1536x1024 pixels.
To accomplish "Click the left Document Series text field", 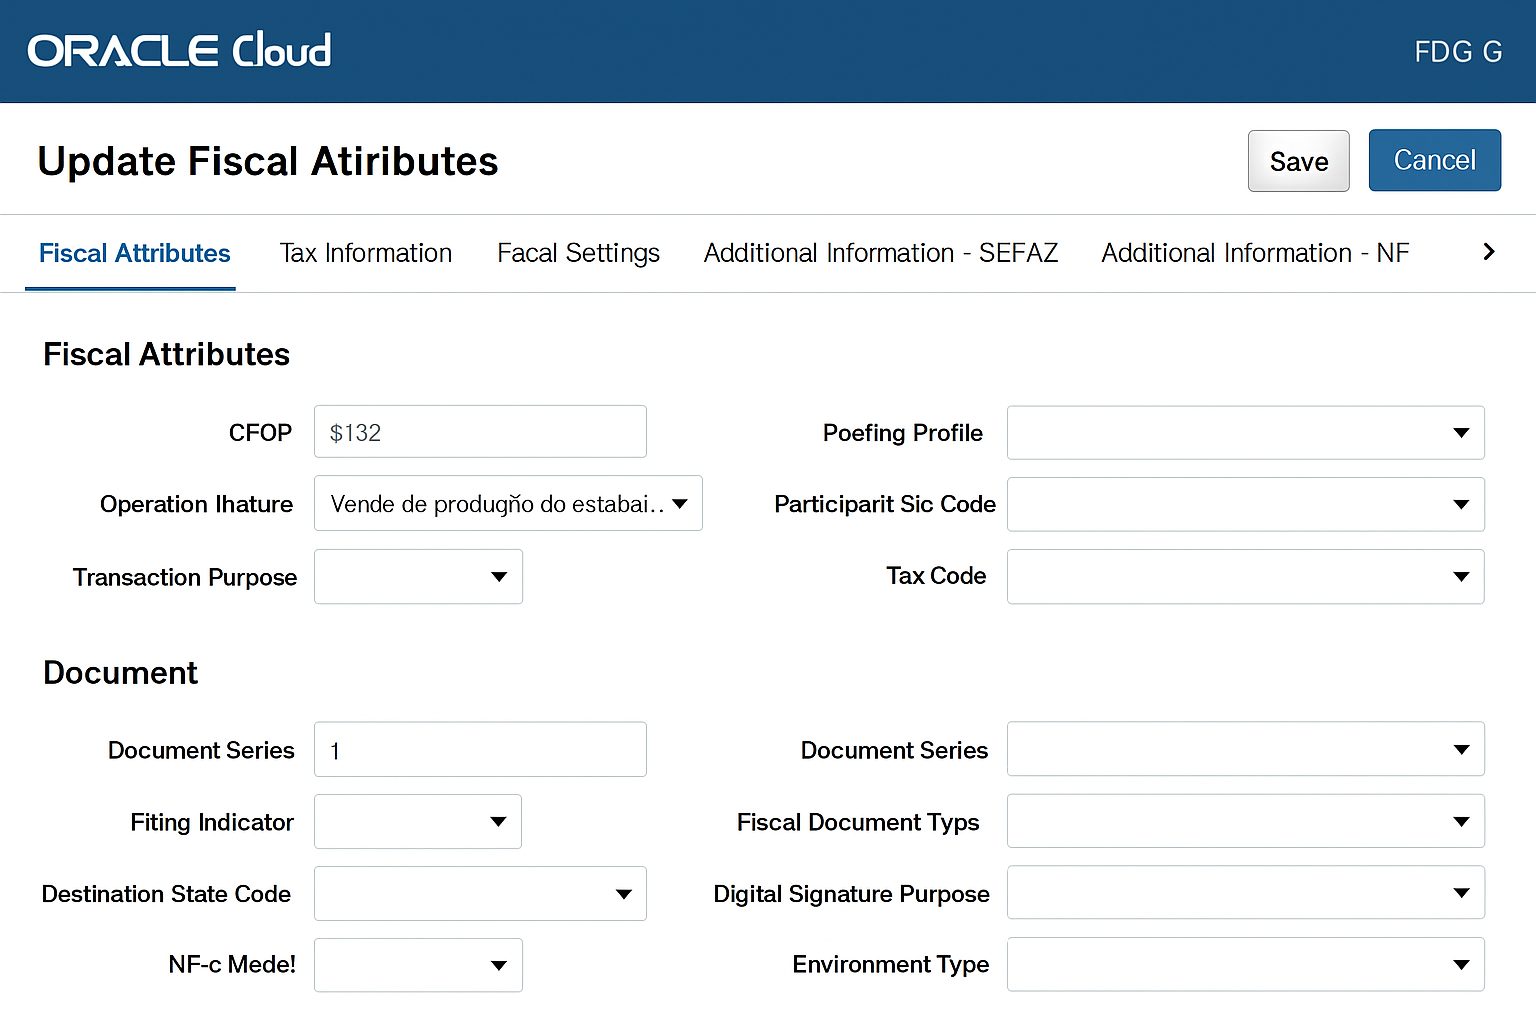I will [x=480, y=749].
